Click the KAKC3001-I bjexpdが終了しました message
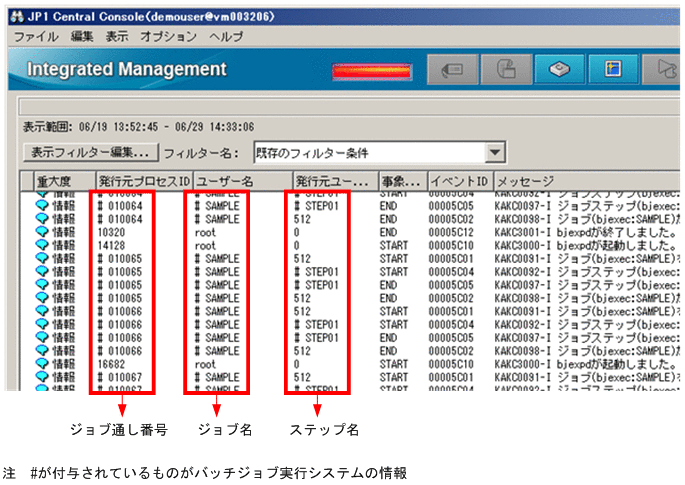Image resolution: width=685 pixels, height=485 pixels. (586, 232)
